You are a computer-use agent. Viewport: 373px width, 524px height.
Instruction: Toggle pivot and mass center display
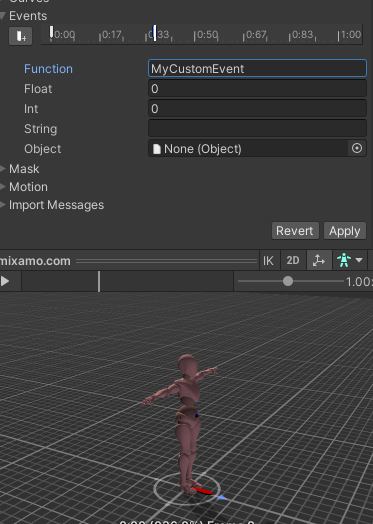pos(319,260)
